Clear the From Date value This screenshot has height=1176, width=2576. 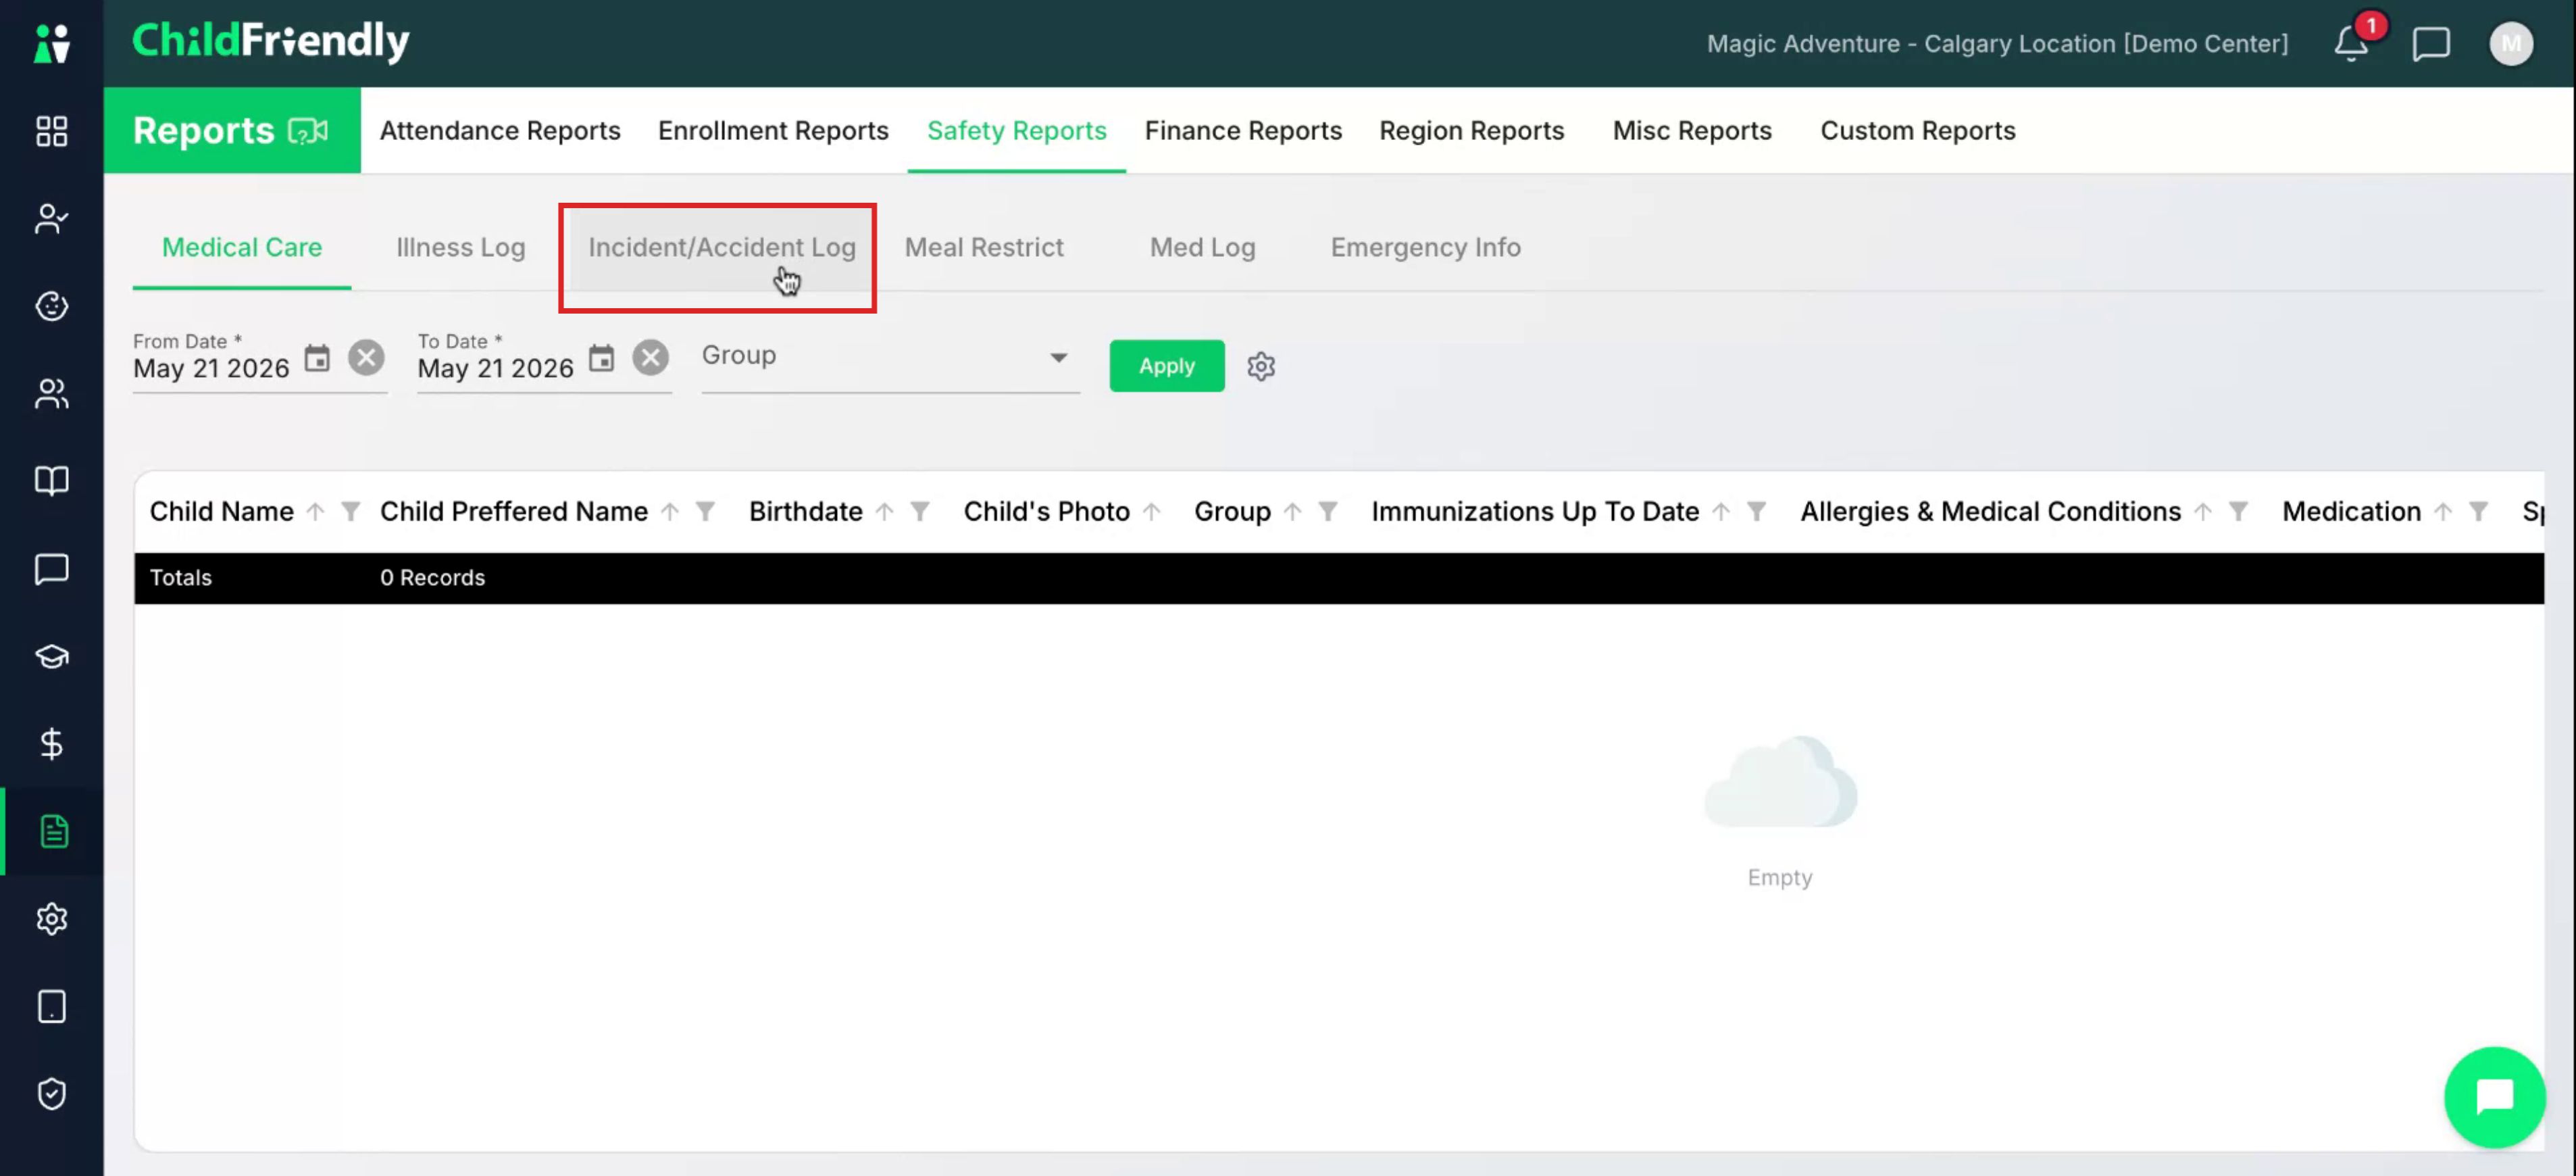click(x=366, y=358)
